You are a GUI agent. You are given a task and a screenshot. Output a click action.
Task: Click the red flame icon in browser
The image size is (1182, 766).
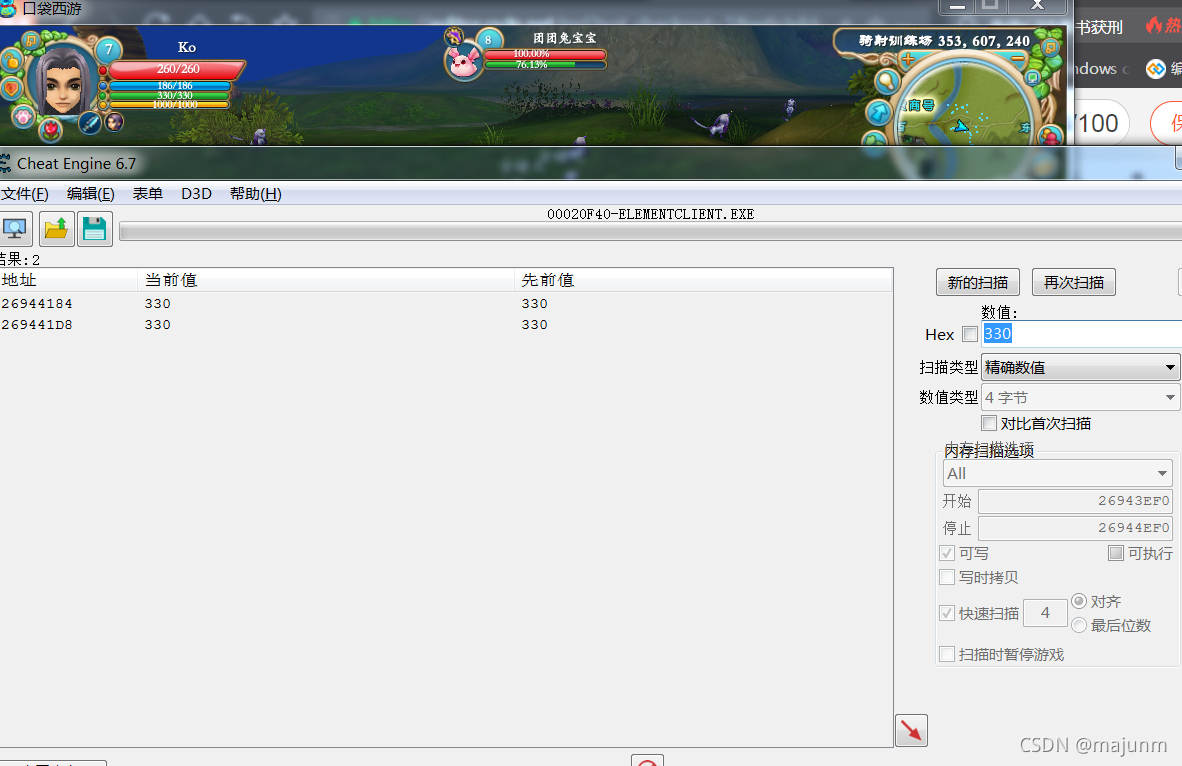pyautogui.click(x=1153, y=26)
